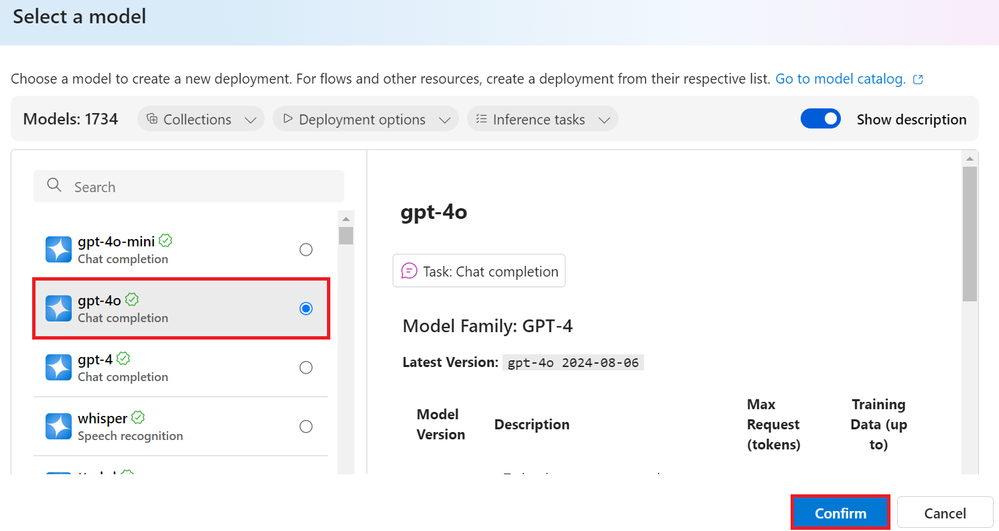Screen dimensions: 999x531
Task: Click the Model Family: GPT-4 heading
Action: 487,326
